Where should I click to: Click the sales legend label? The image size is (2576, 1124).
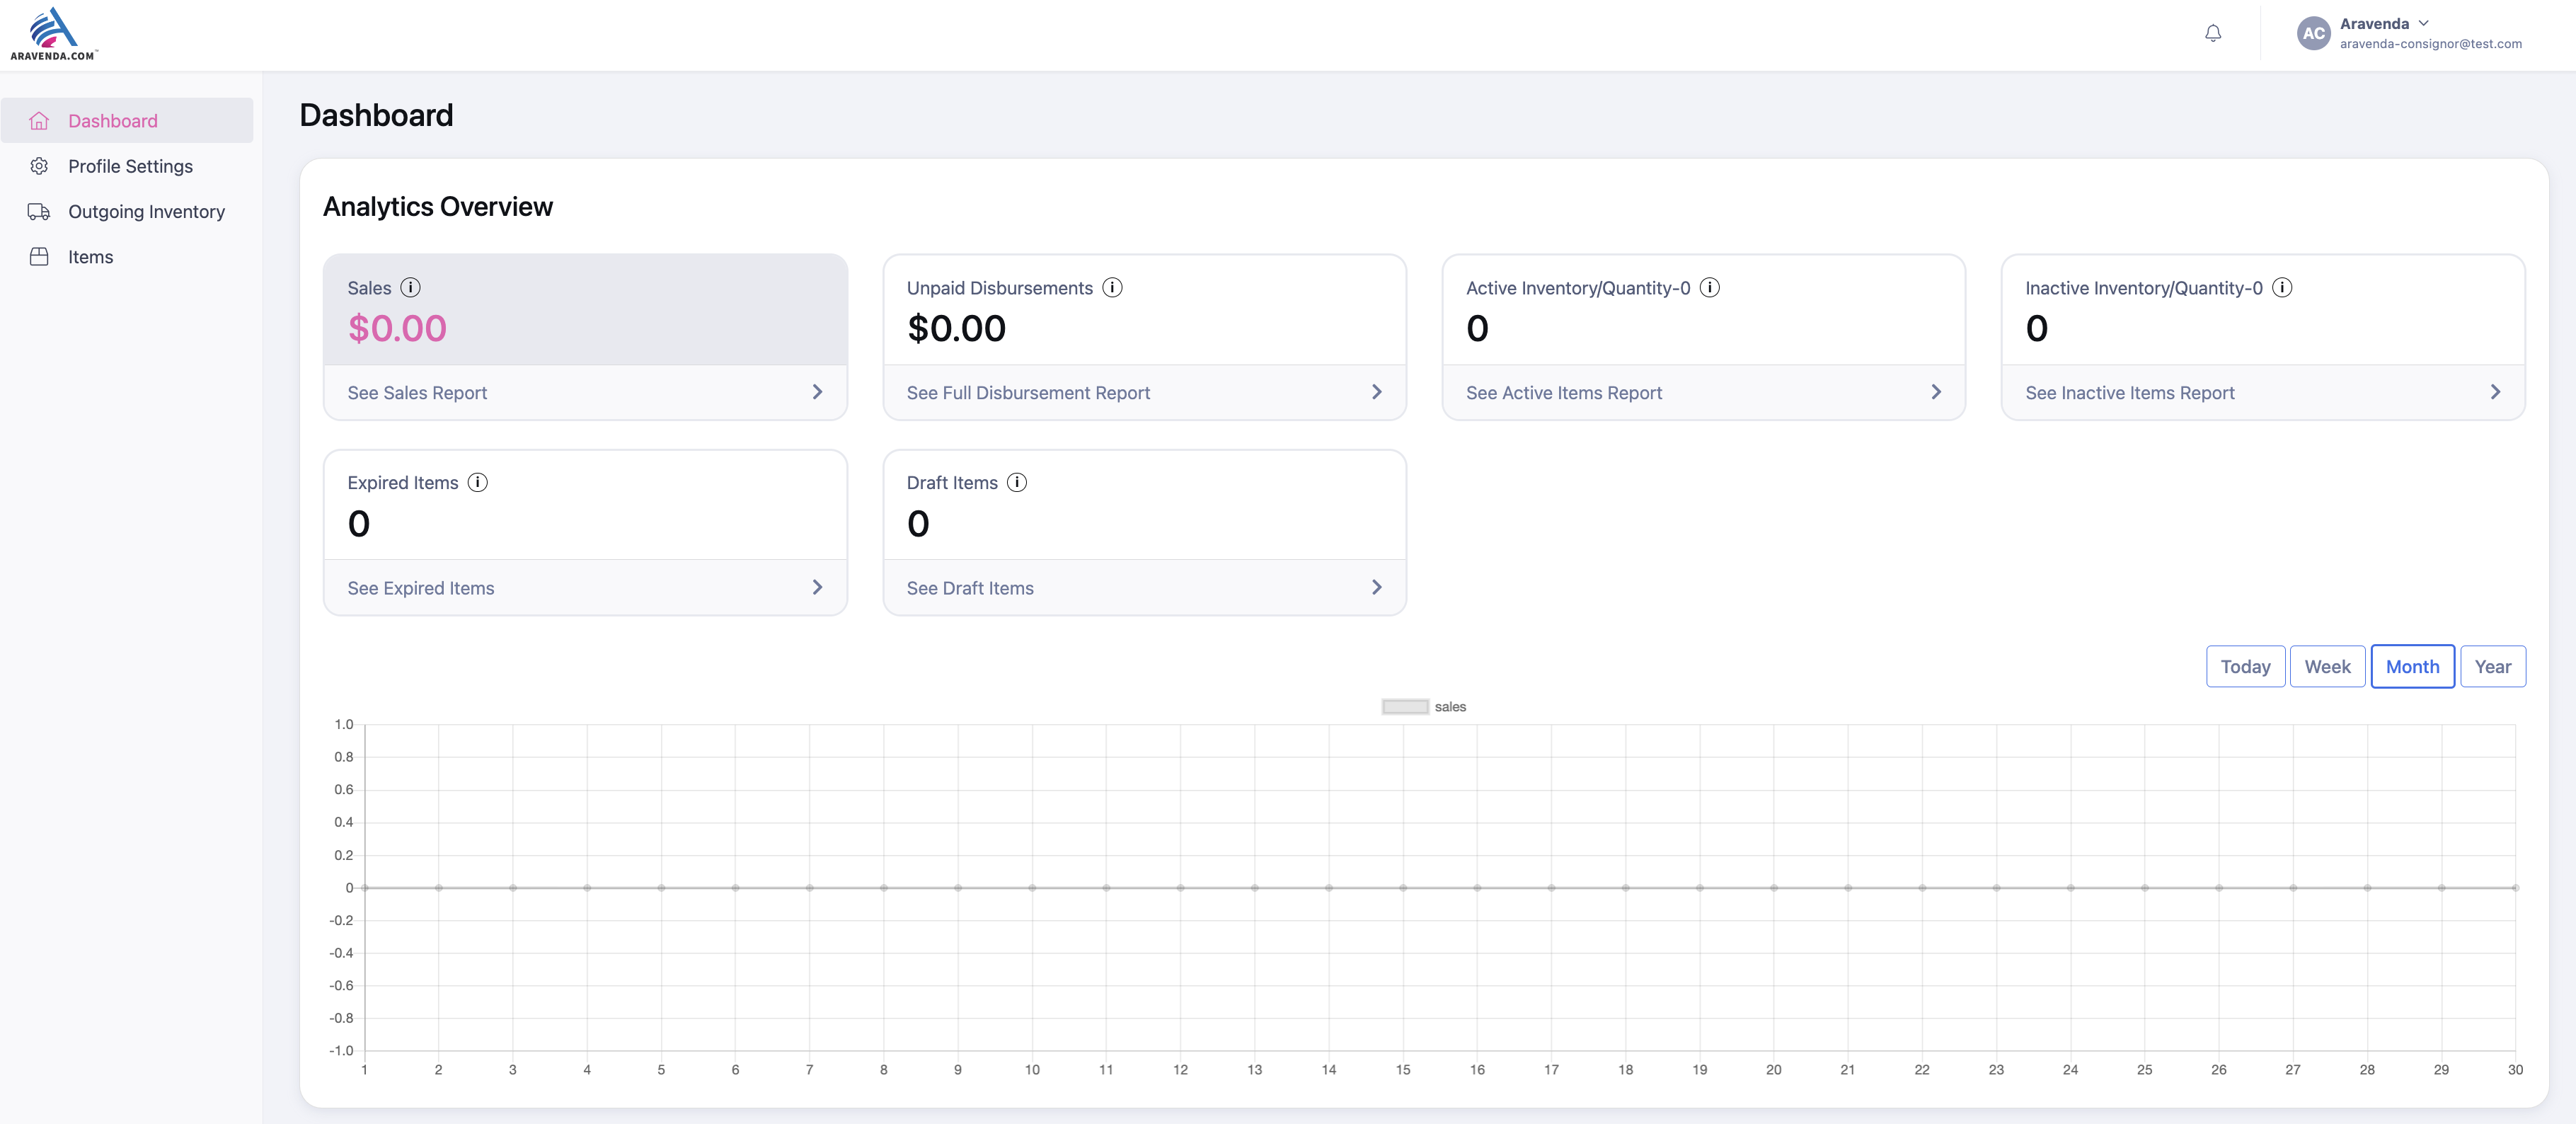[x=1450, y=707]
